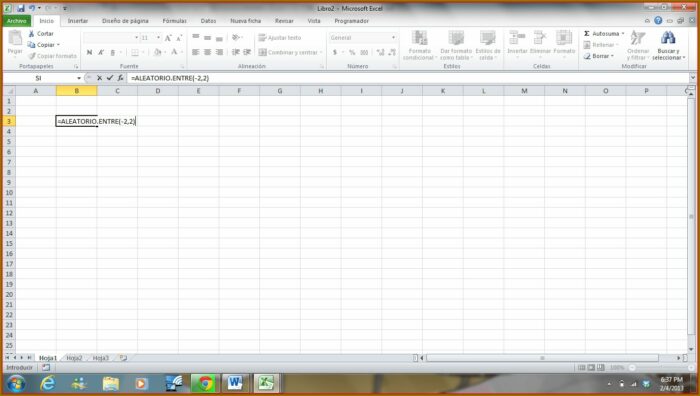The height and width of the screenshot is (396, 700).
Task: Switch to the Insertar ribbon tab
Action: click(78, 21)
